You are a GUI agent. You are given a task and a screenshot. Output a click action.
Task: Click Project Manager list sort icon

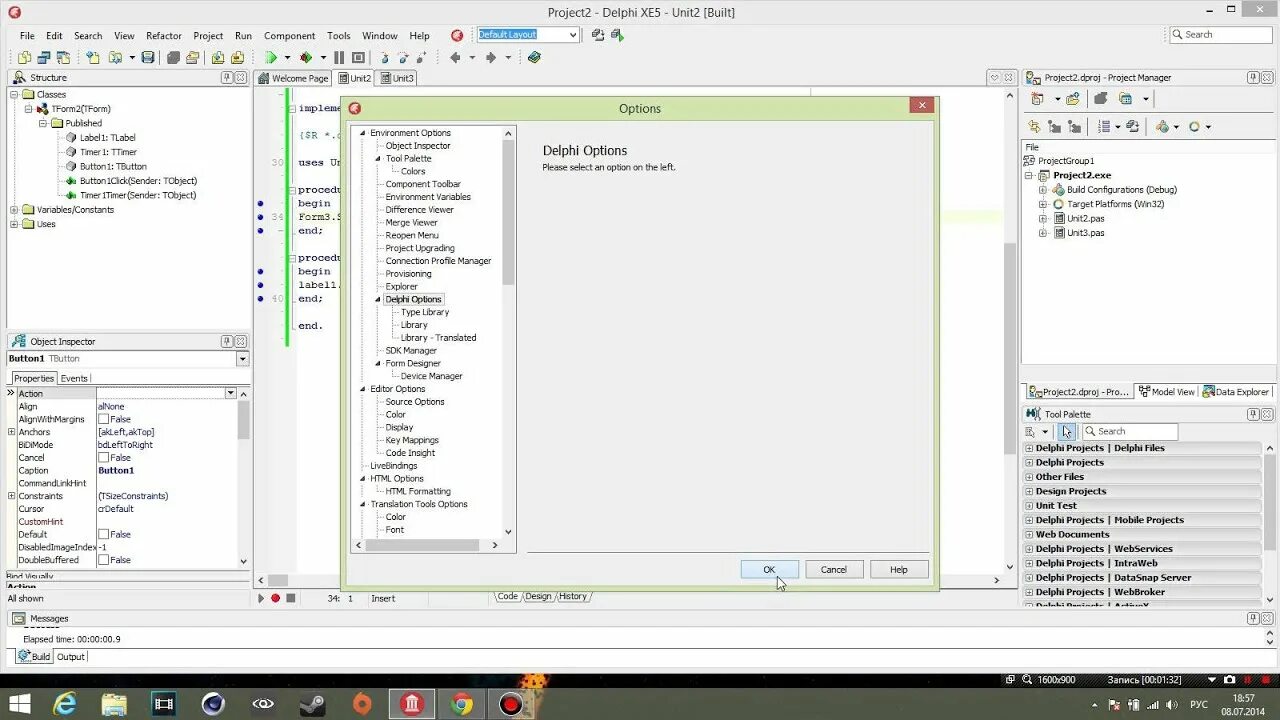coord(1104,127)
